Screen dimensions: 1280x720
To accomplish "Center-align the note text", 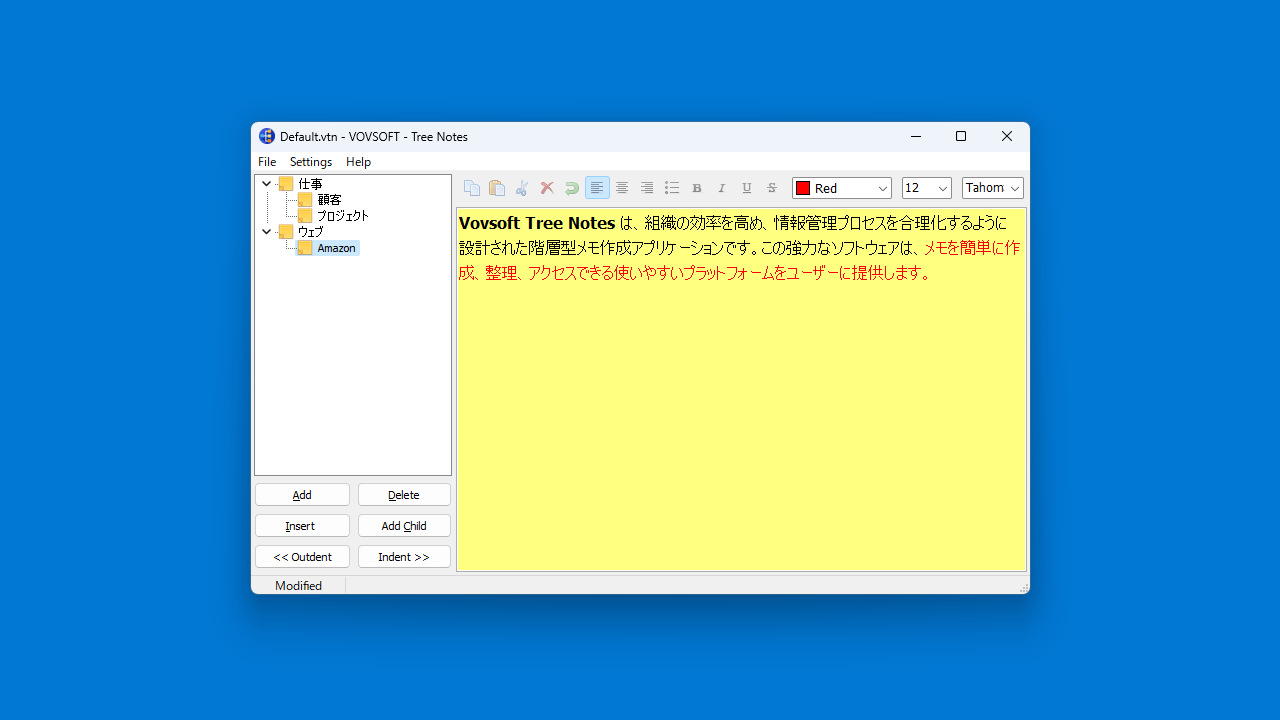I will pyautogui.click(x=622, y=188).
